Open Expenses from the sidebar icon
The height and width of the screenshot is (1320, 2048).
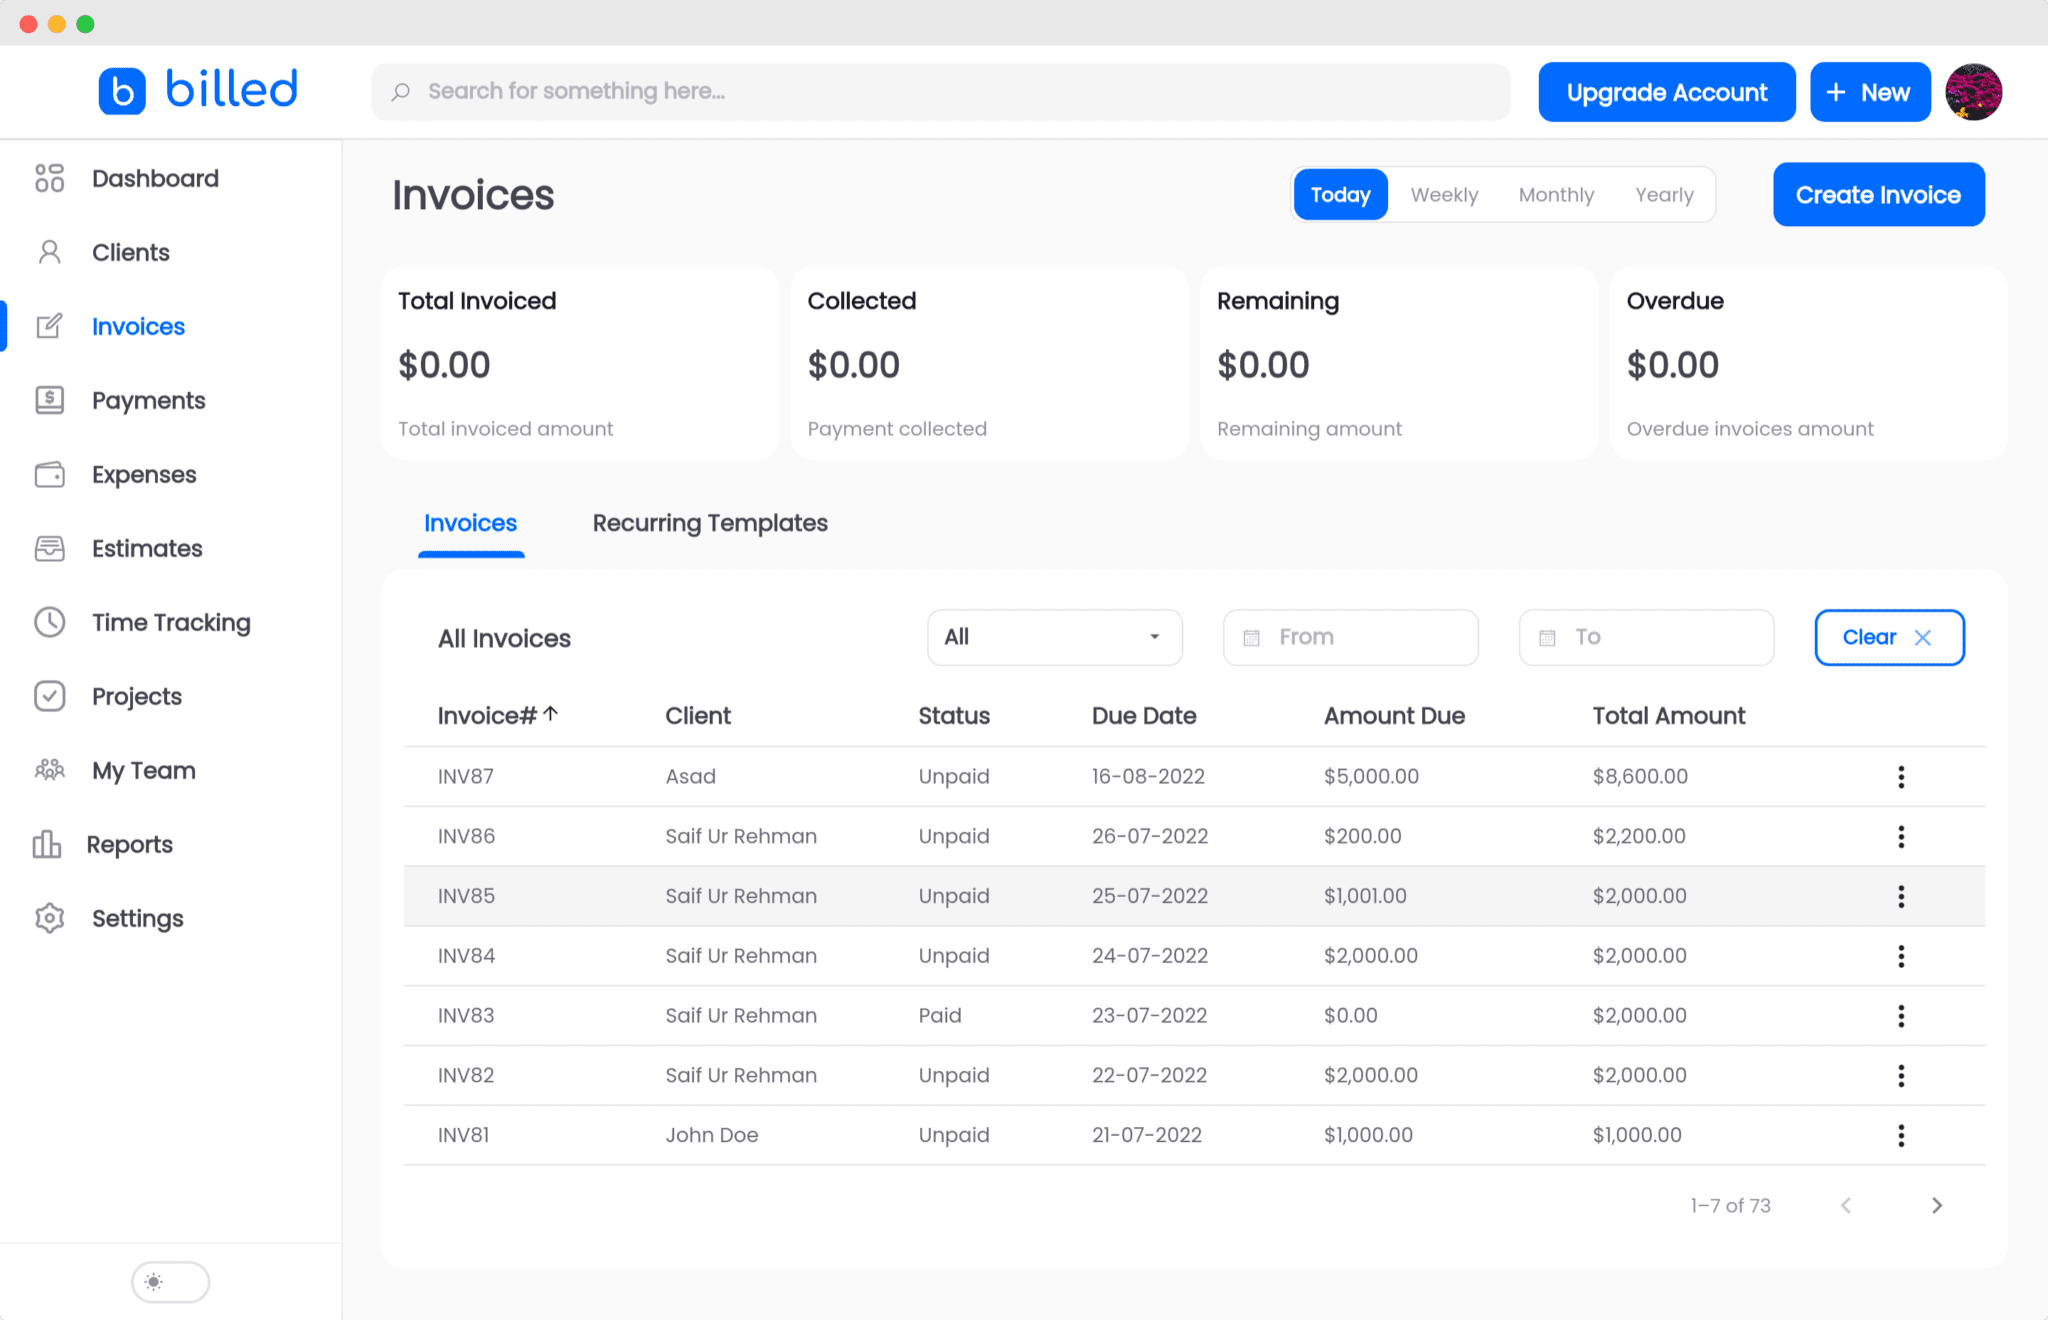pos(49,474)
